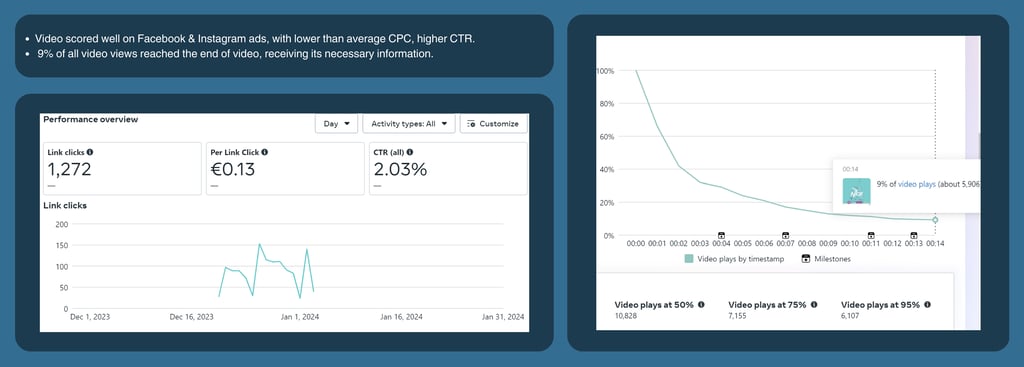Open the video plays link in tooltip
Viewport: 1024px width, 367px height.
pos(917,185)
